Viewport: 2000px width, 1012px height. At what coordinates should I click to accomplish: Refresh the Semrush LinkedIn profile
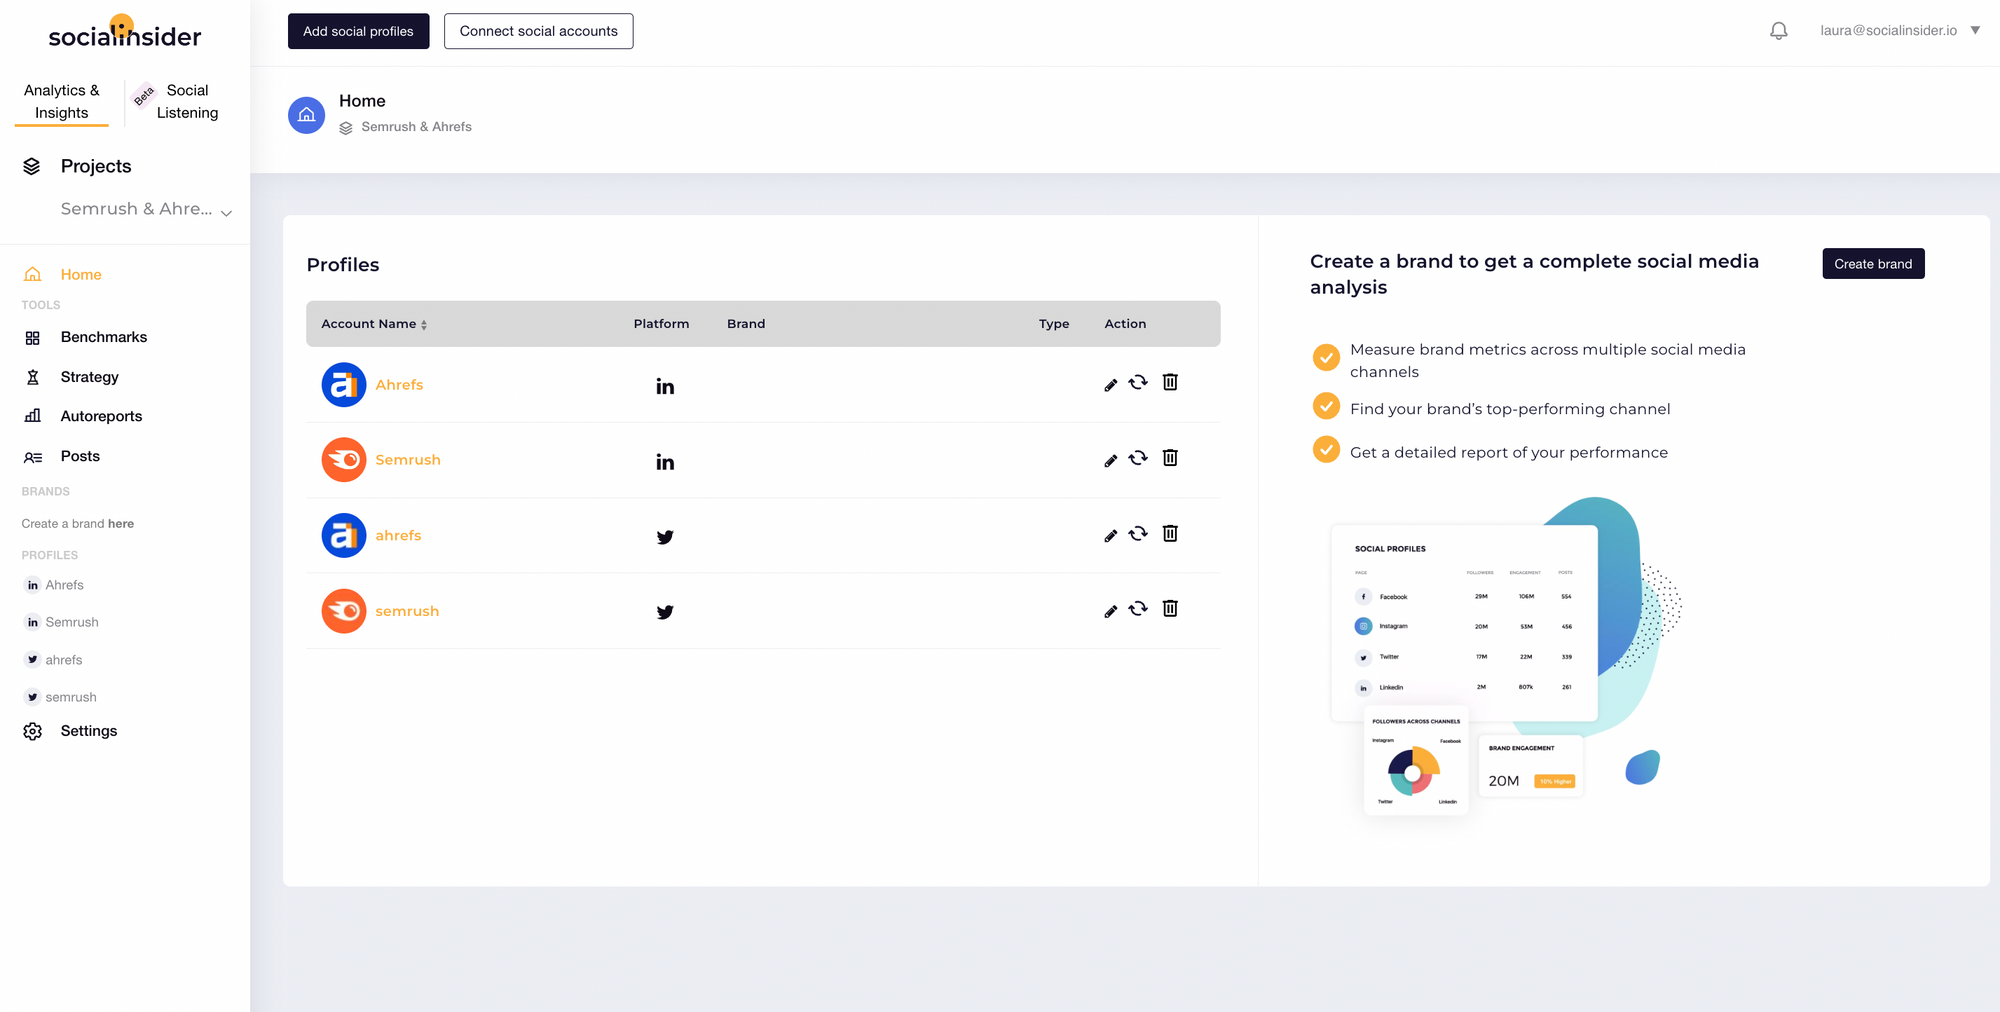(x=1138, y=458)
